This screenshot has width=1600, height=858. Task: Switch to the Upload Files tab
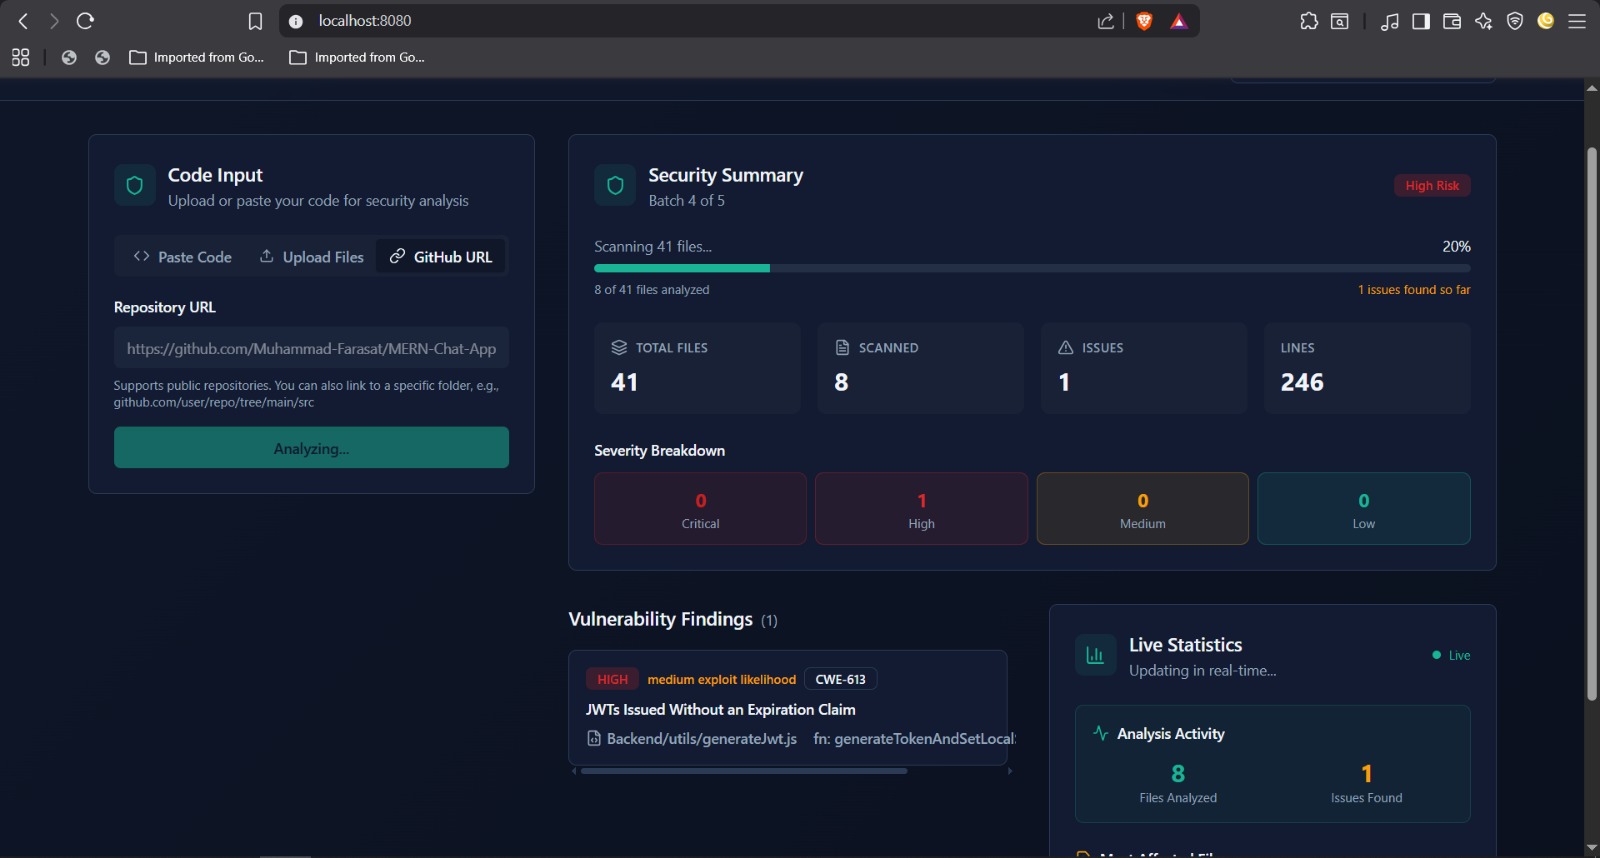point(312,257)
